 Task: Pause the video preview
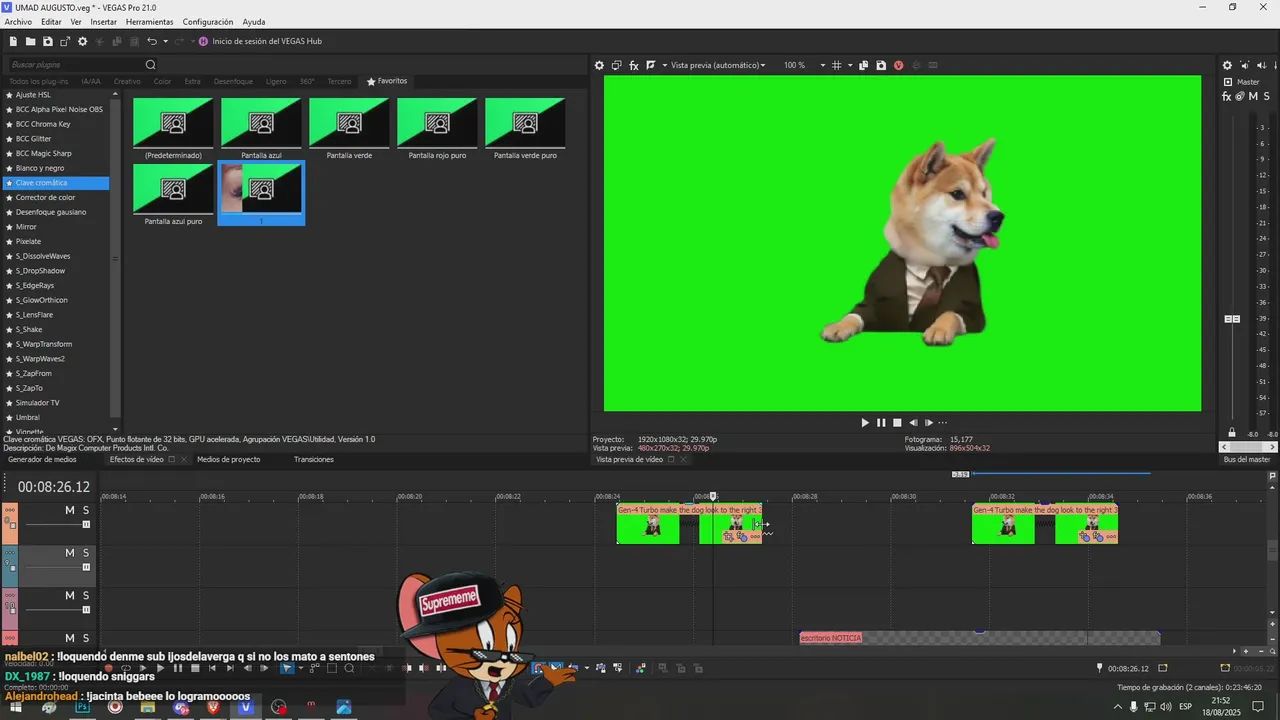pos(881,423)
